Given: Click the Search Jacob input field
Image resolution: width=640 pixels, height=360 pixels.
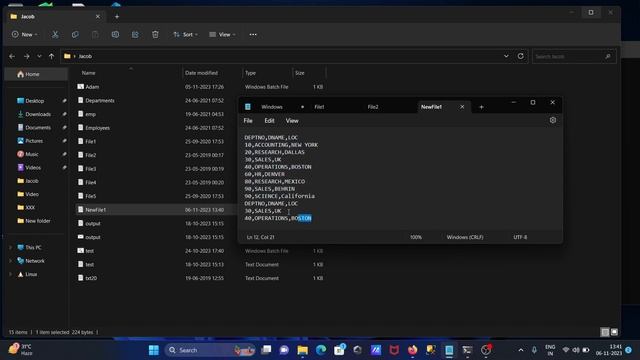Looking at the screenshot, I should [x=573, y=56].
